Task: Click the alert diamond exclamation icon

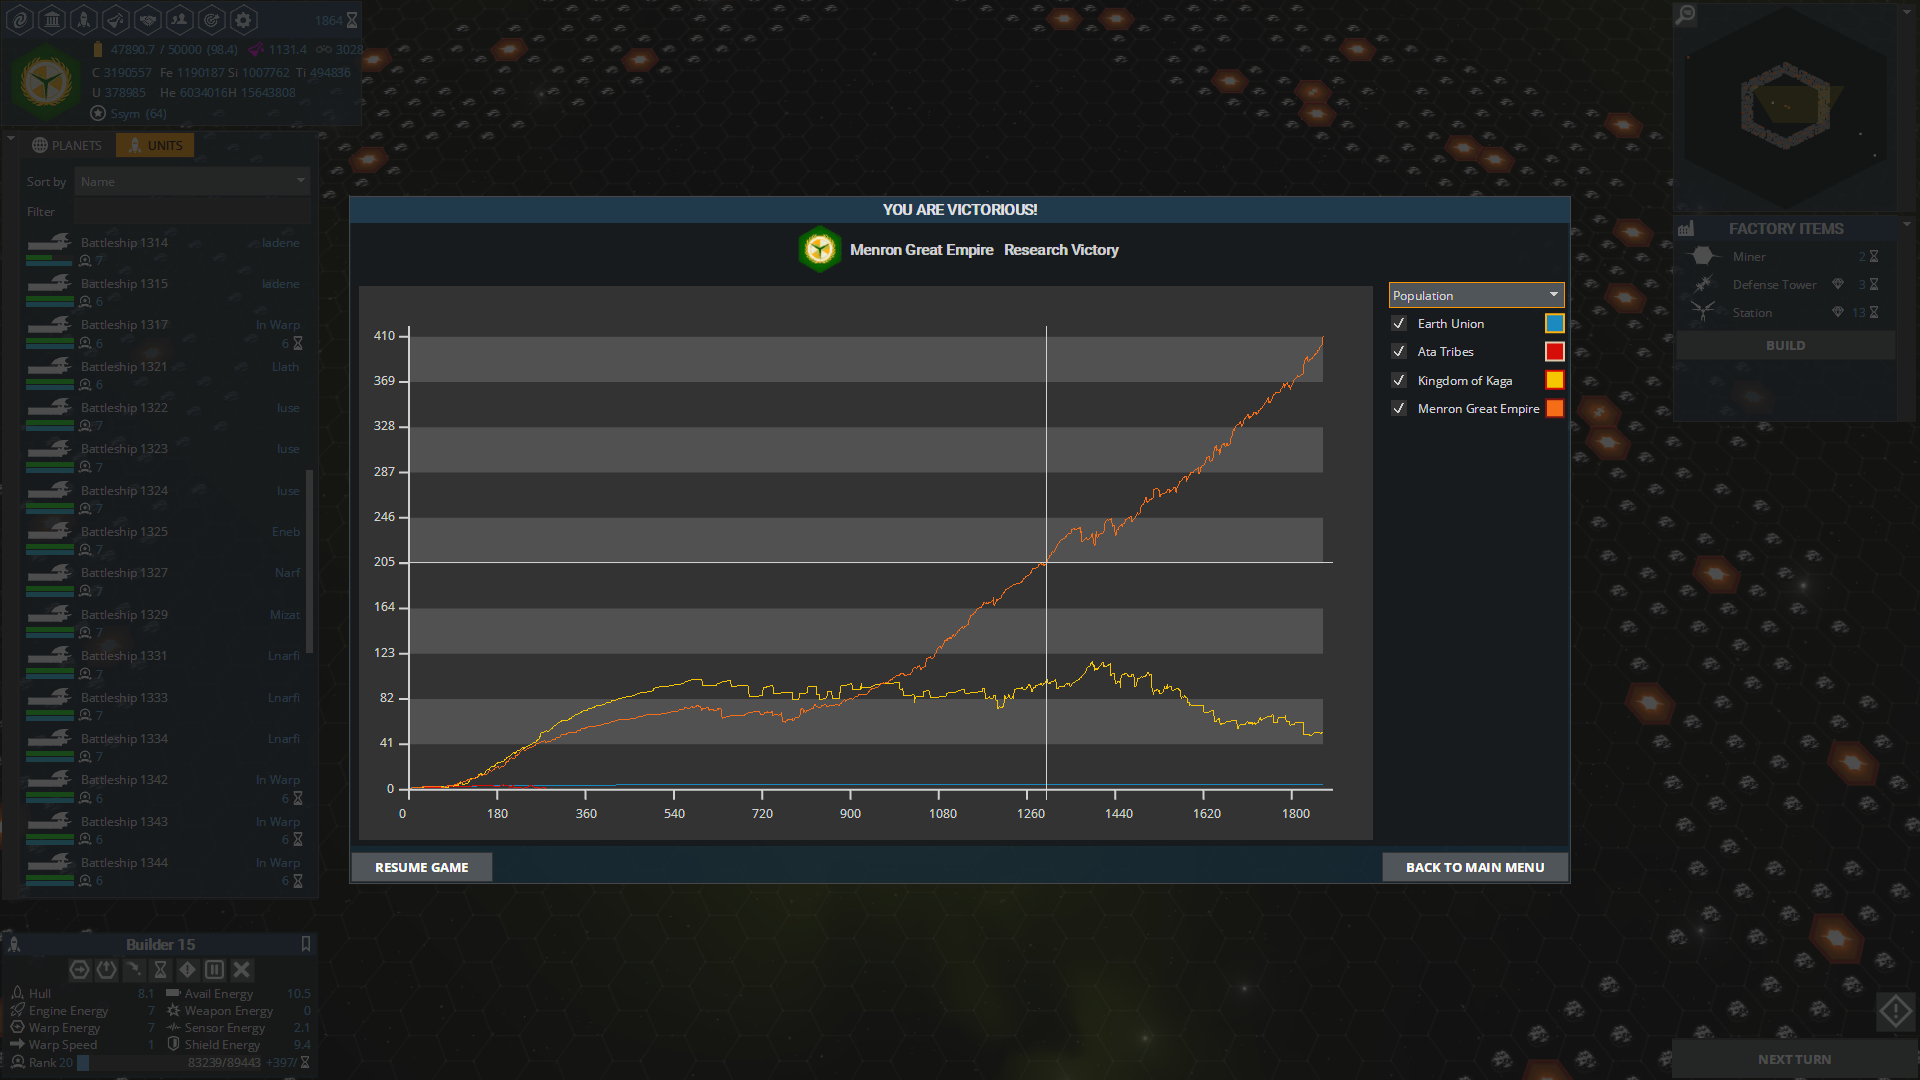Action: 188,970
